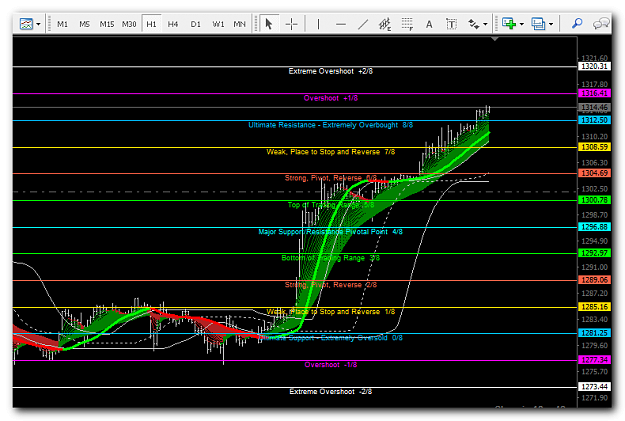
Task: Select the Fibonacci retracement tool
Action: (407, 24)
